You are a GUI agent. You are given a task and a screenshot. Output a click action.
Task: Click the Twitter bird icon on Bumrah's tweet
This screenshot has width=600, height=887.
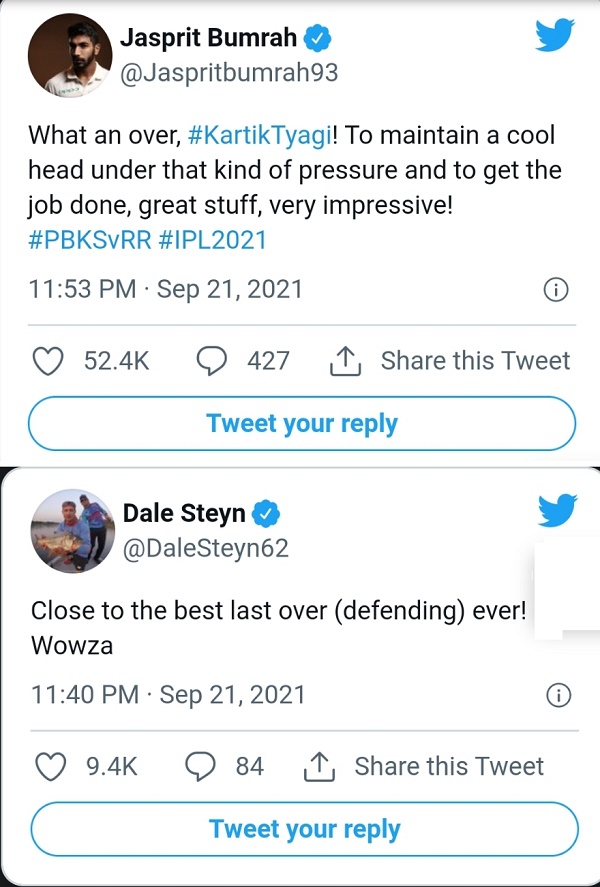coord(554,37)
